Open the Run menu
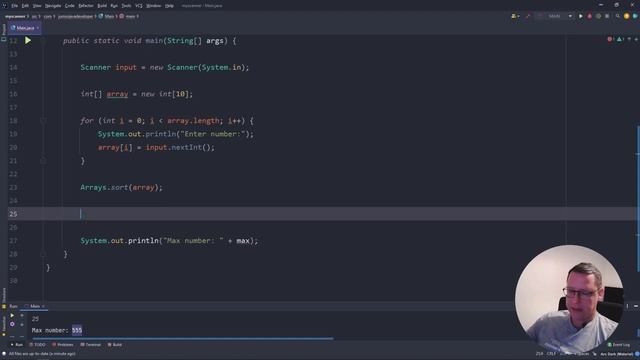Screen dimensions: 640x360 click(114, 6)
